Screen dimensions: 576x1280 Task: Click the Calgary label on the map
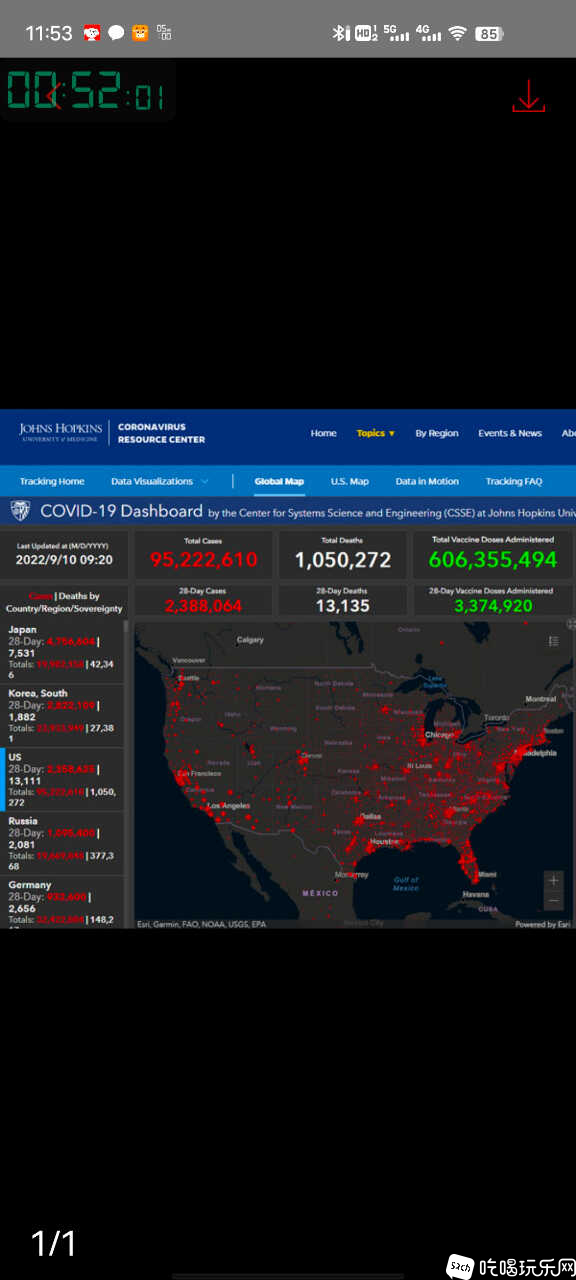click(x=250, y=639)
